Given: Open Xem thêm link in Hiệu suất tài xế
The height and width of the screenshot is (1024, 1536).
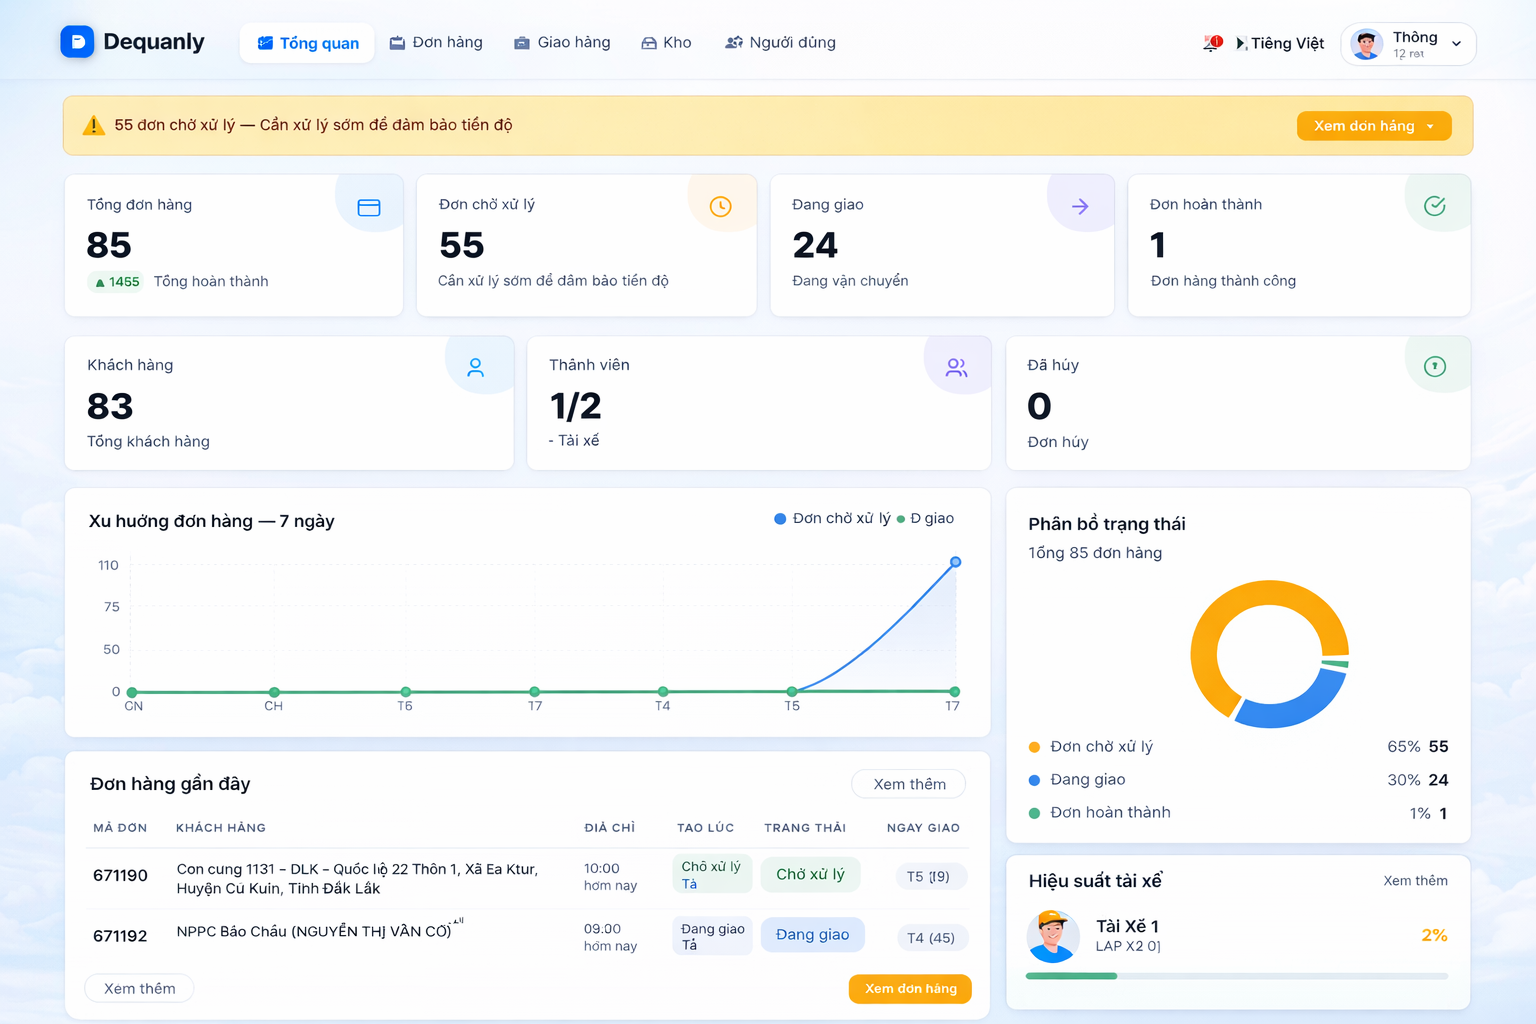Looking at the screenshot, I should click(x=1415, y=881).
